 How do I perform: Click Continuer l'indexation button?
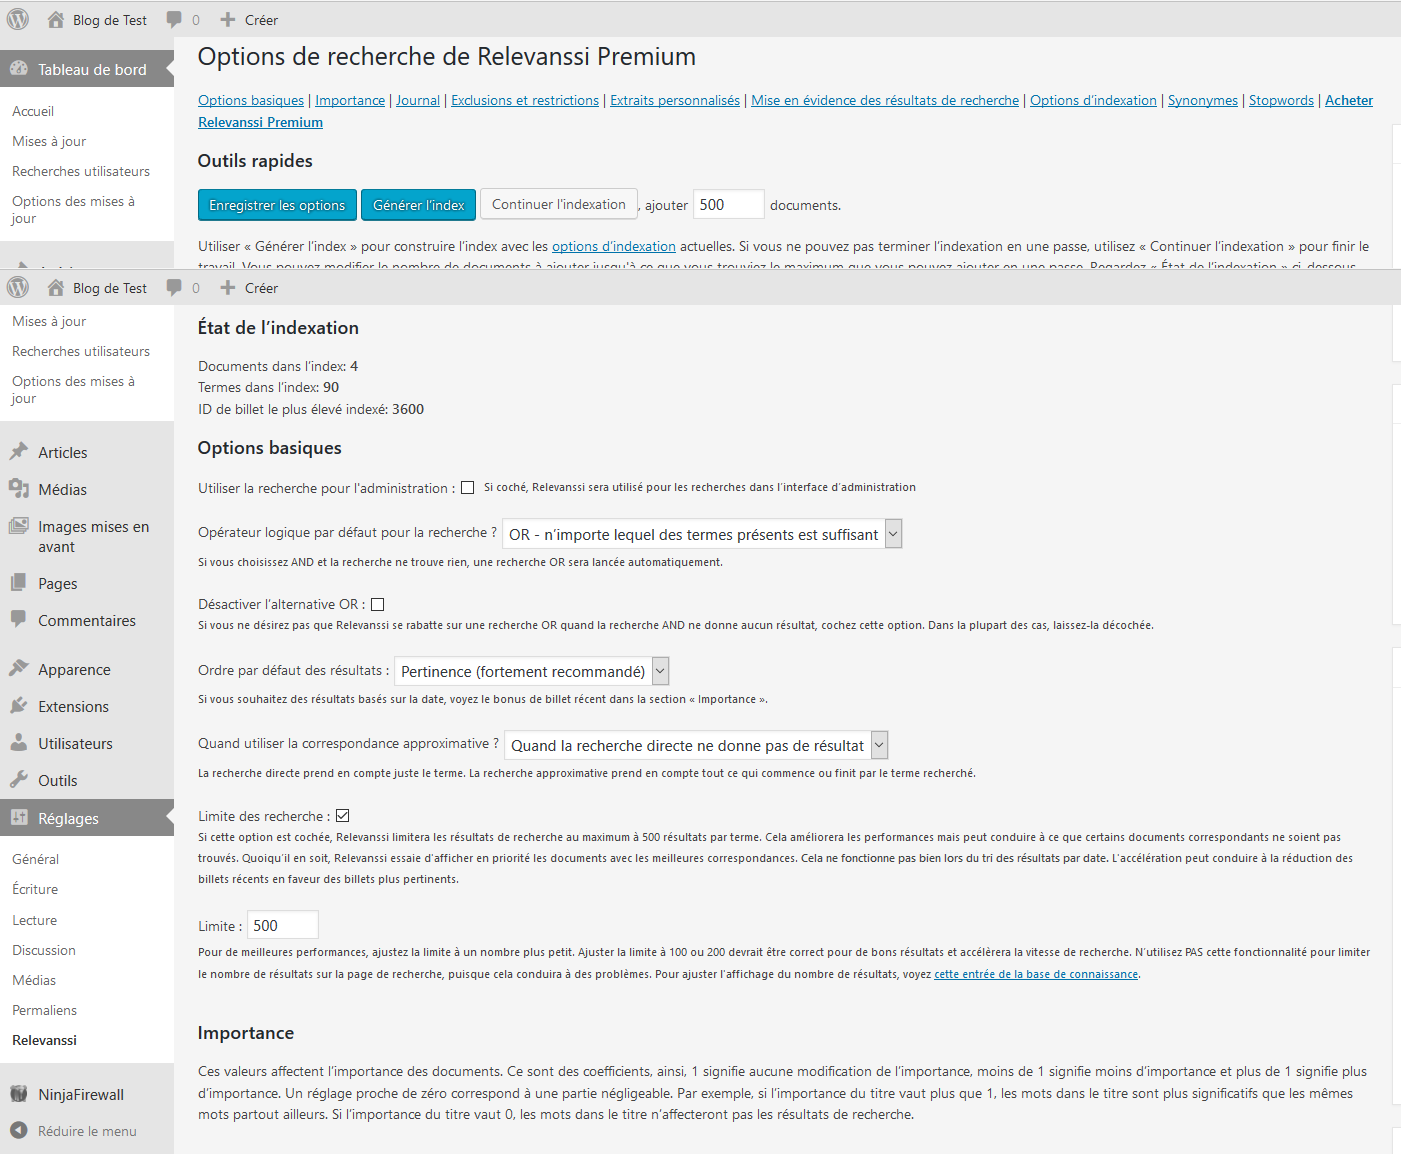click(x=559, y=204)
